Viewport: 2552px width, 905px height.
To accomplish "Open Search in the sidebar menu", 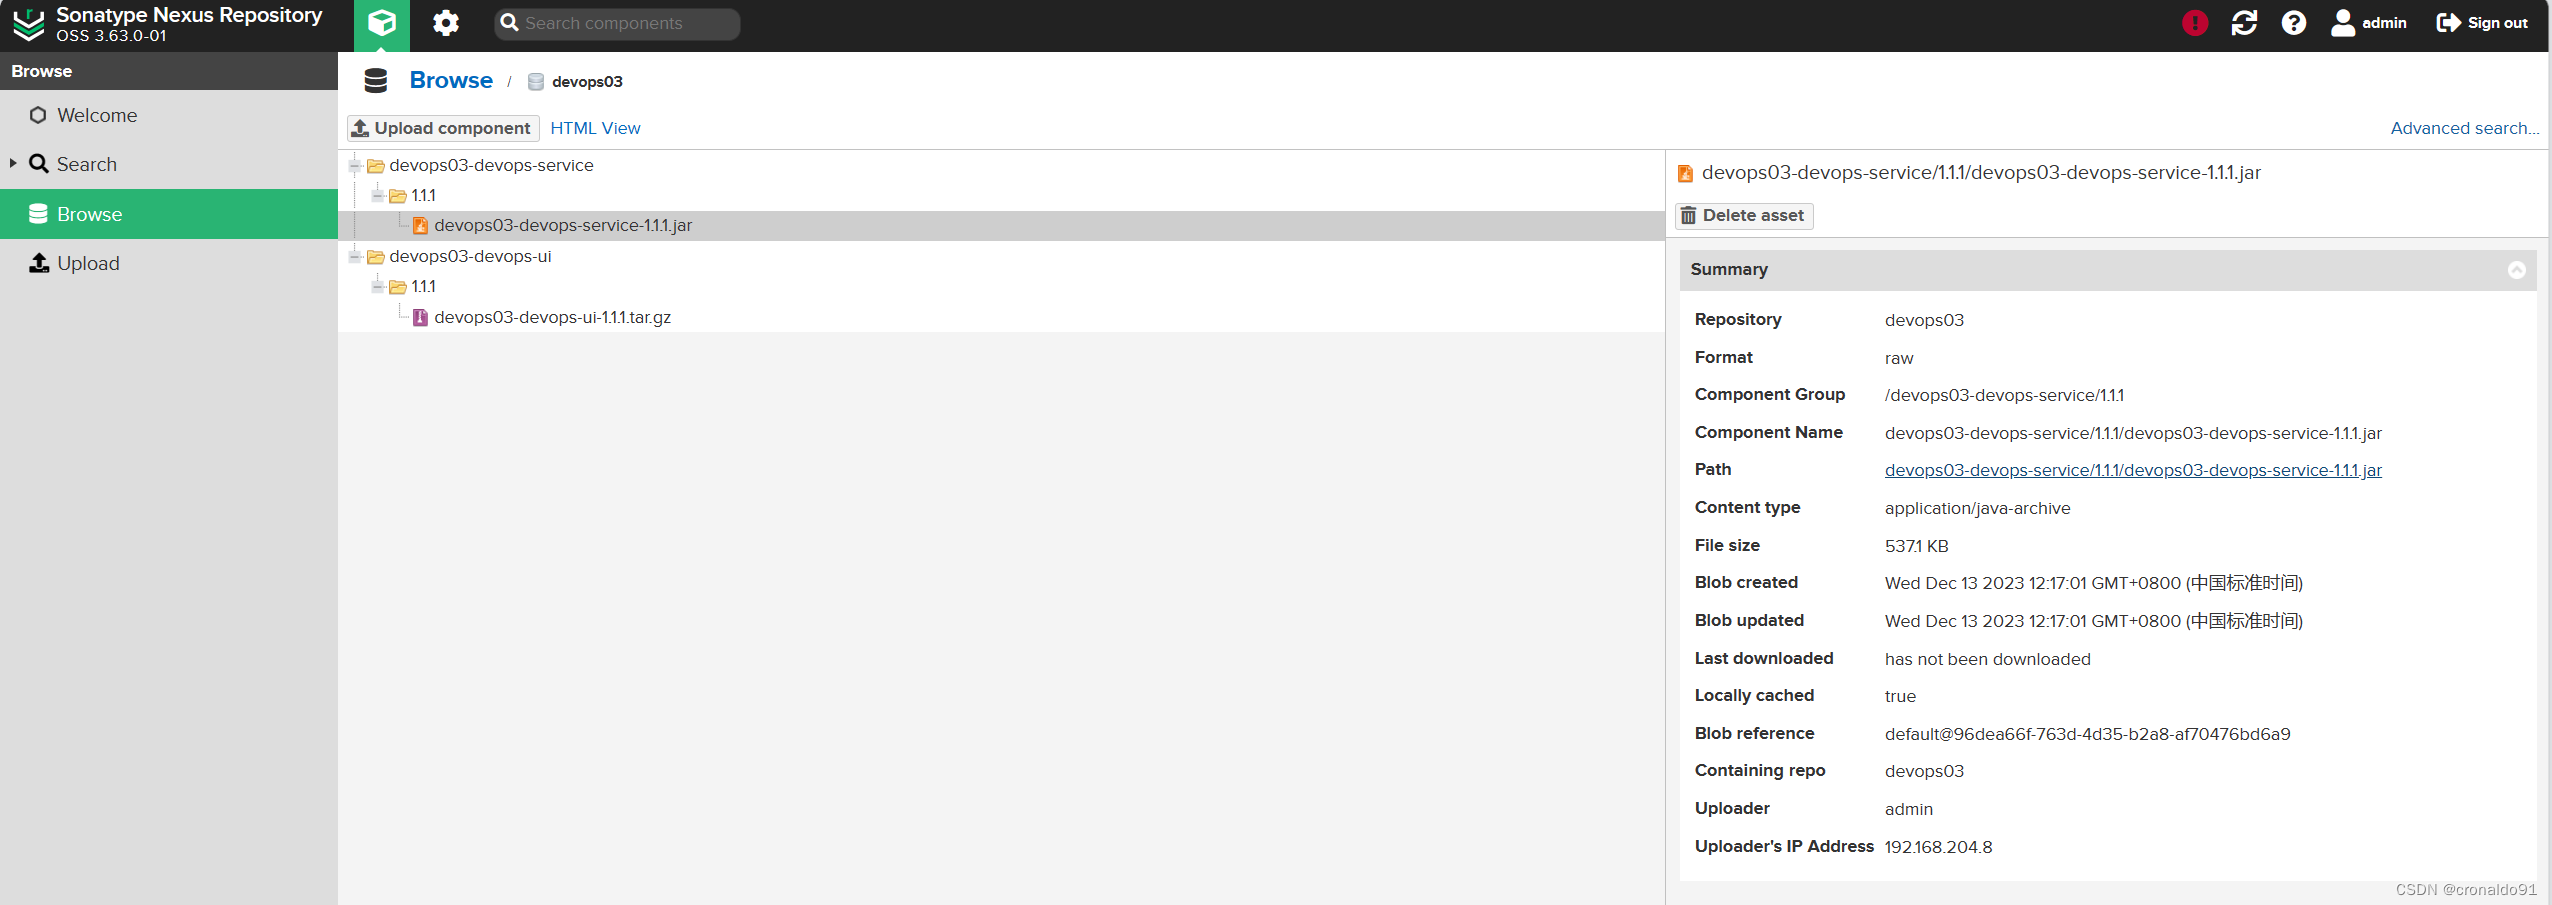I will [x=169, y=164].
